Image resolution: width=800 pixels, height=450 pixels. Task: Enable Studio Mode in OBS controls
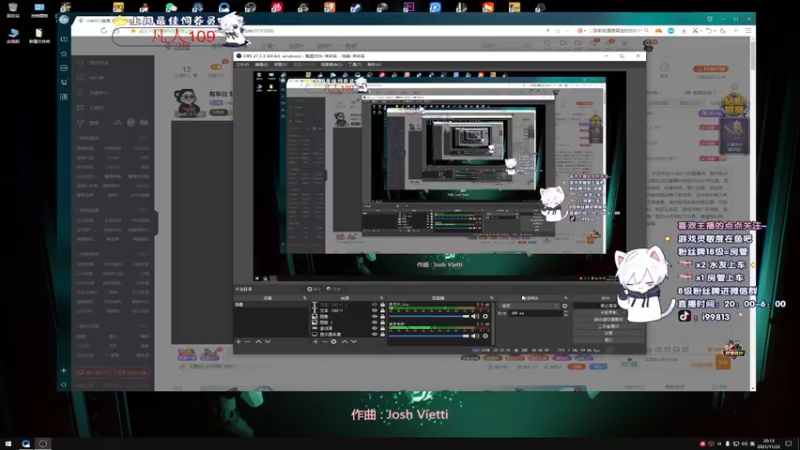[608, 326]
